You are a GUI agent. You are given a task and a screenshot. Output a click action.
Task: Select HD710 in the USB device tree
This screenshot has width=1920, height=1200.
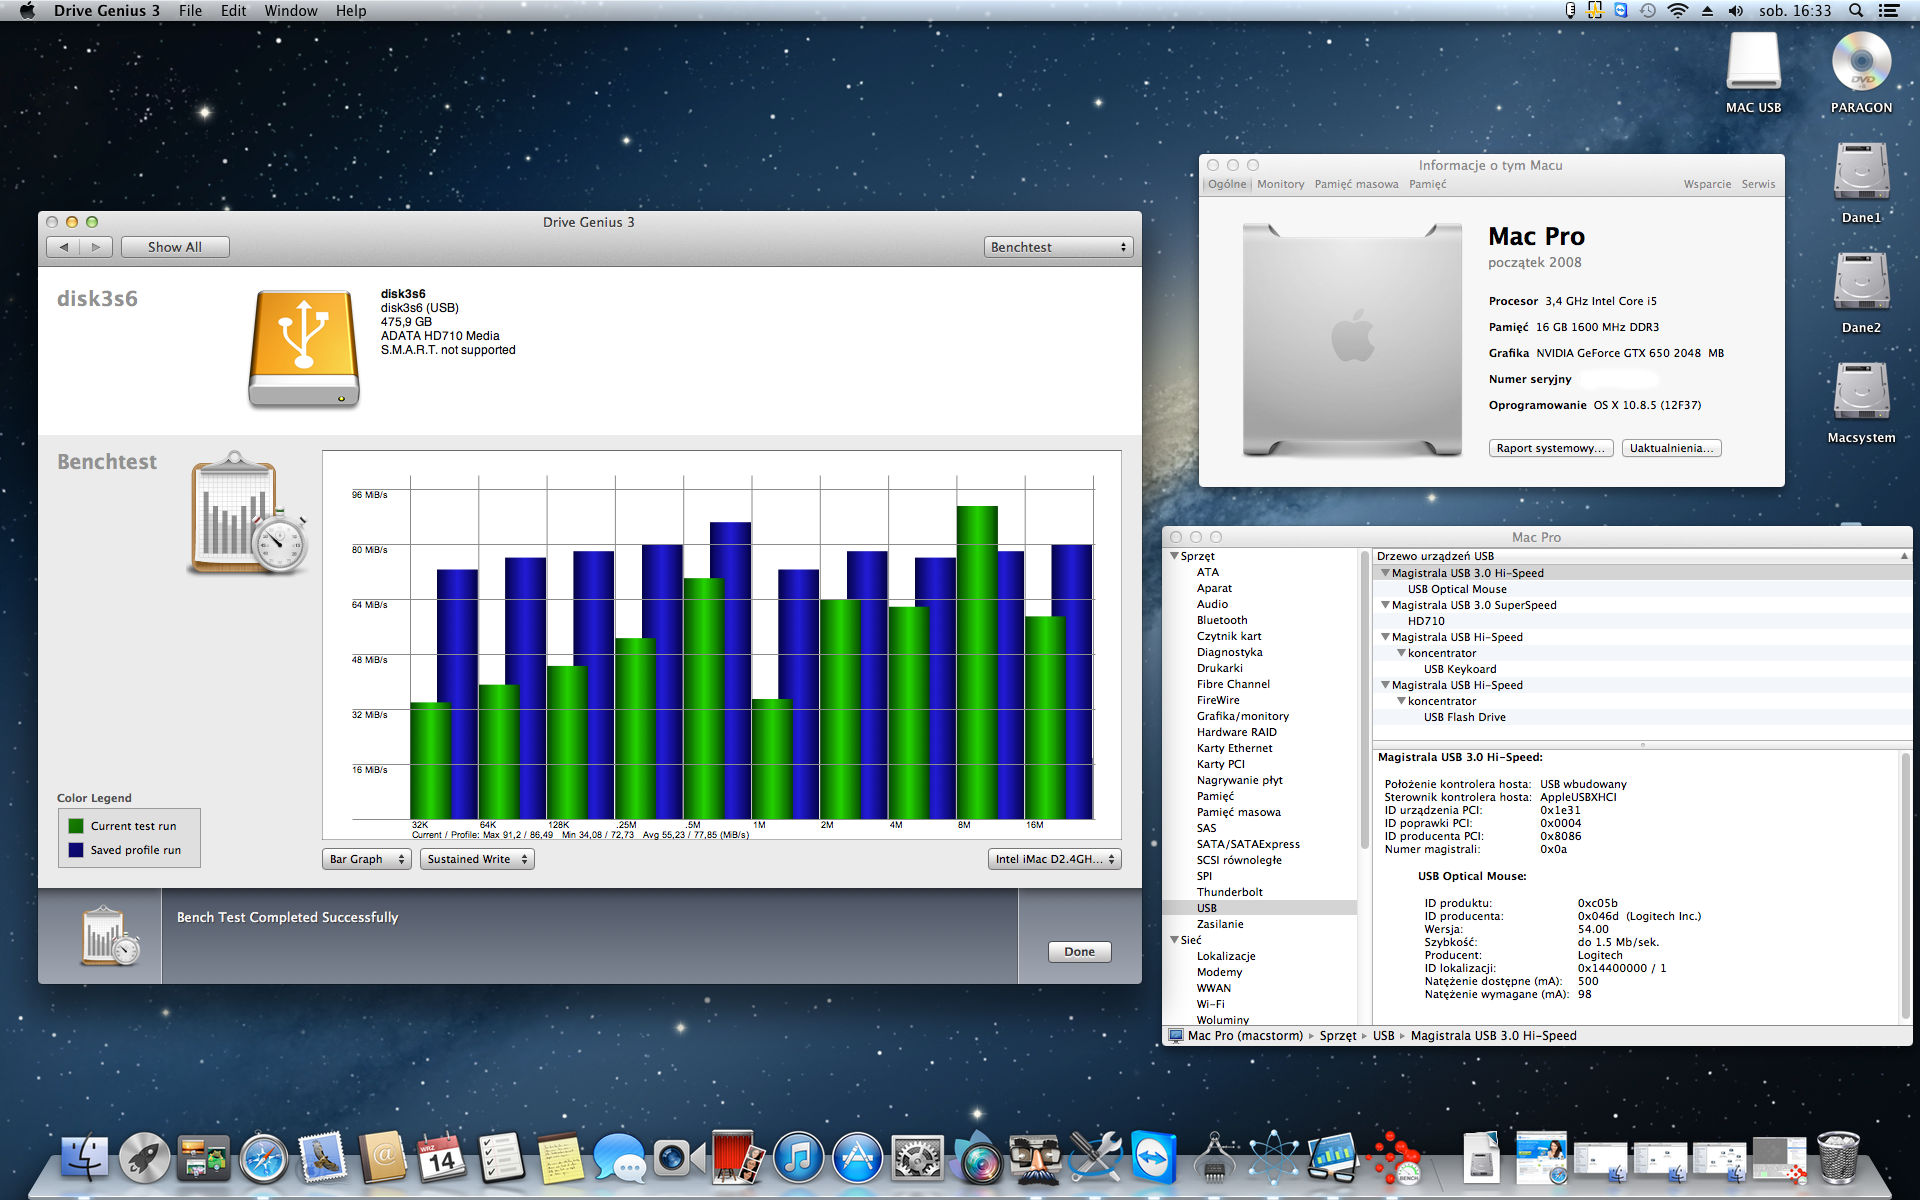point(1426,621)
